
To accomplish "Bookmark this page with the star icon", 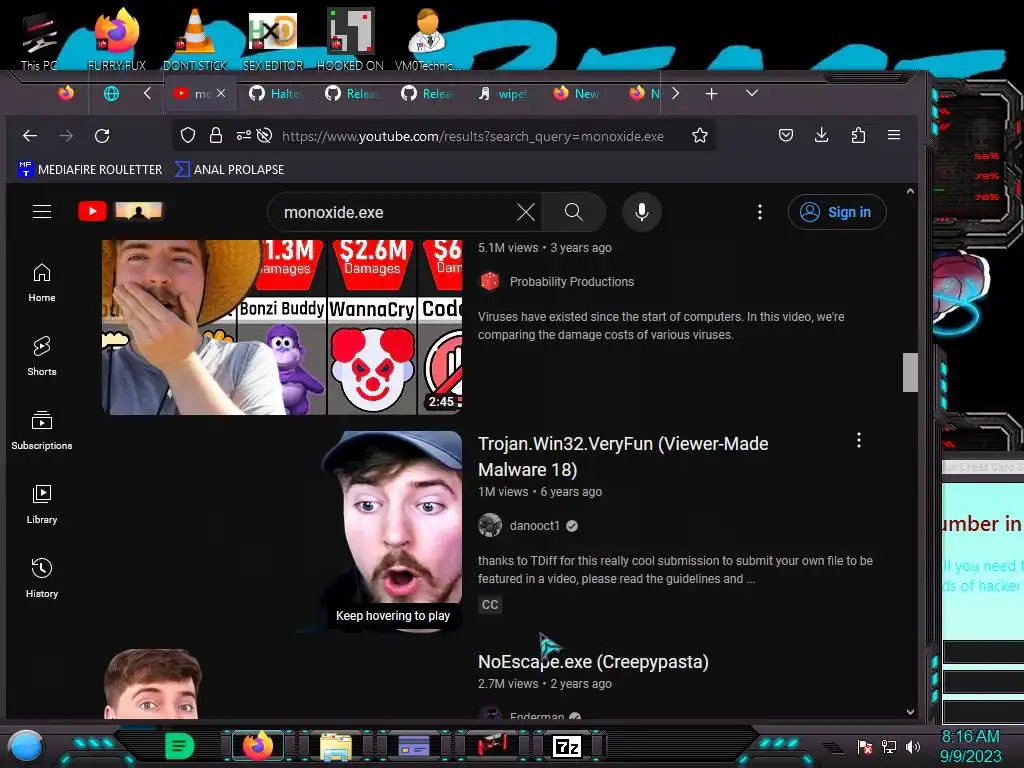I will [x=700, y=135].
